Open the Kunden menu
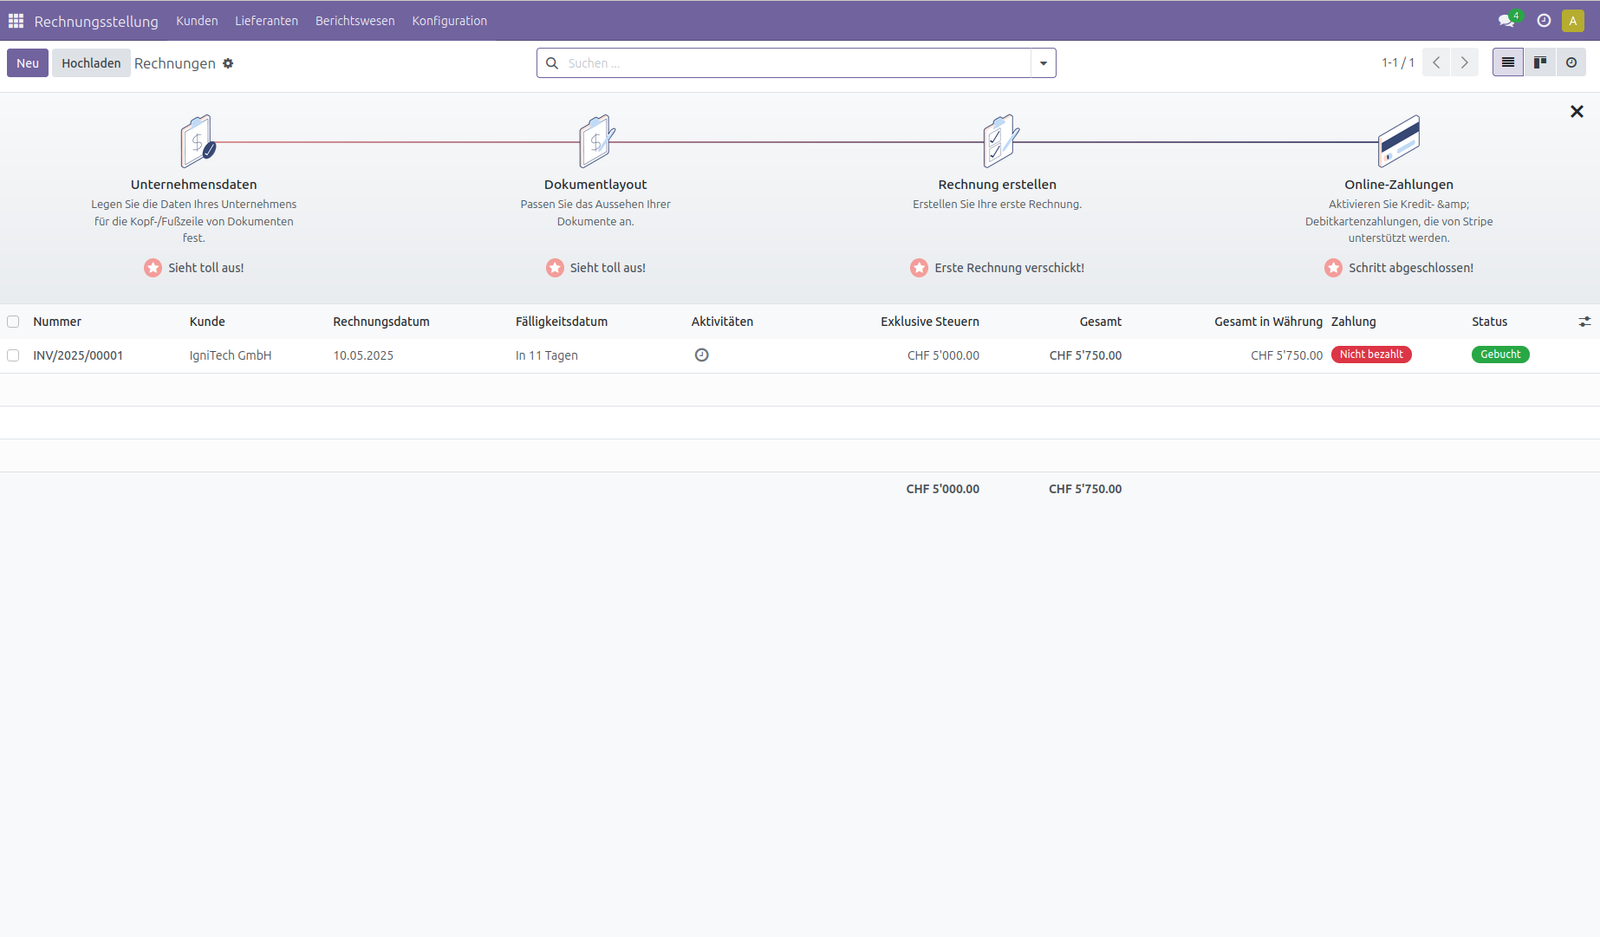 point(197,21)
